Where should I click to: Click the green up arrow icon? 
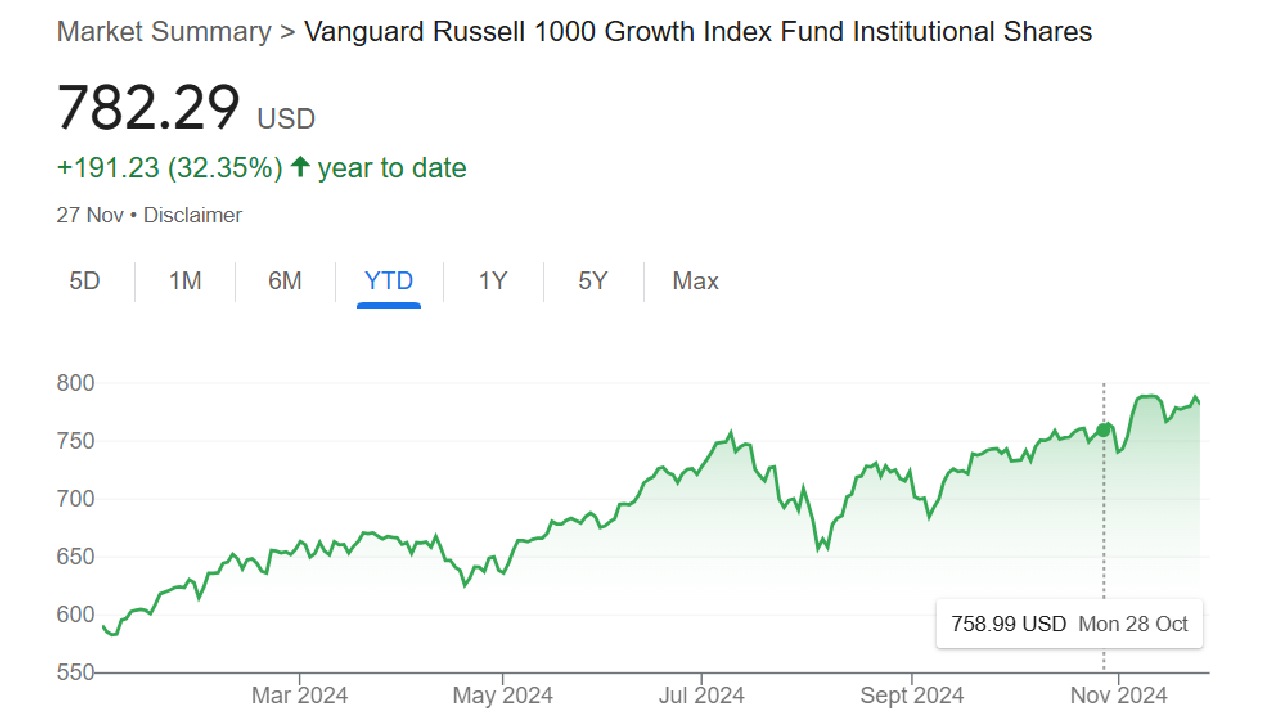(x=300, y=168)
